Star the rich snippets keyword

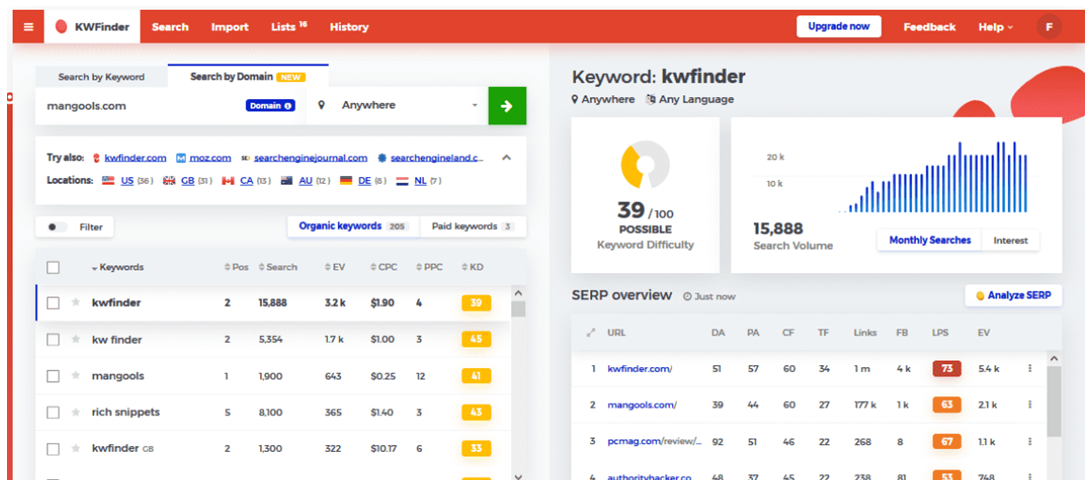pos(76,412)
